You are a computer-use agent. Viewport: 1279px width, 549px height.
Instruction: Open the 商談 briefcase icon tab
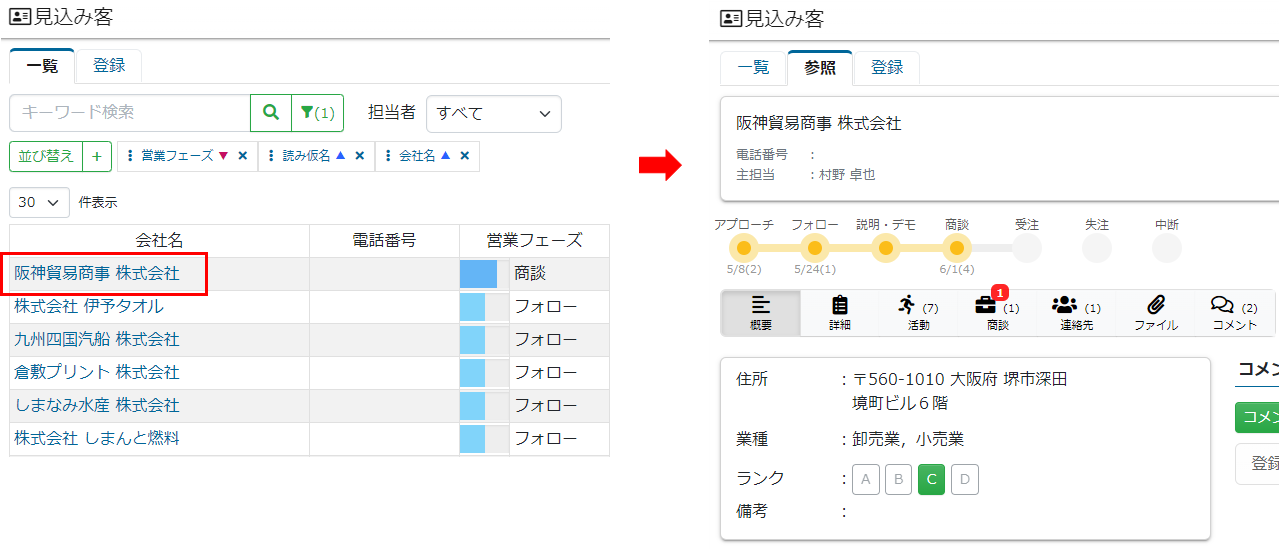(996, 313)
